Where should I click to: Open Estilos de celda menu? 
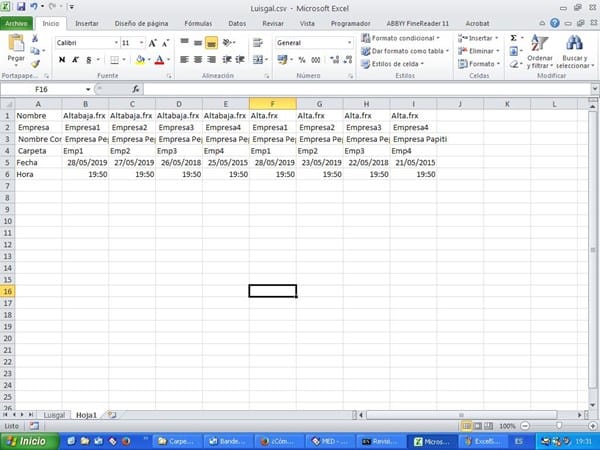pyautogui.click(x=393, y=64)
